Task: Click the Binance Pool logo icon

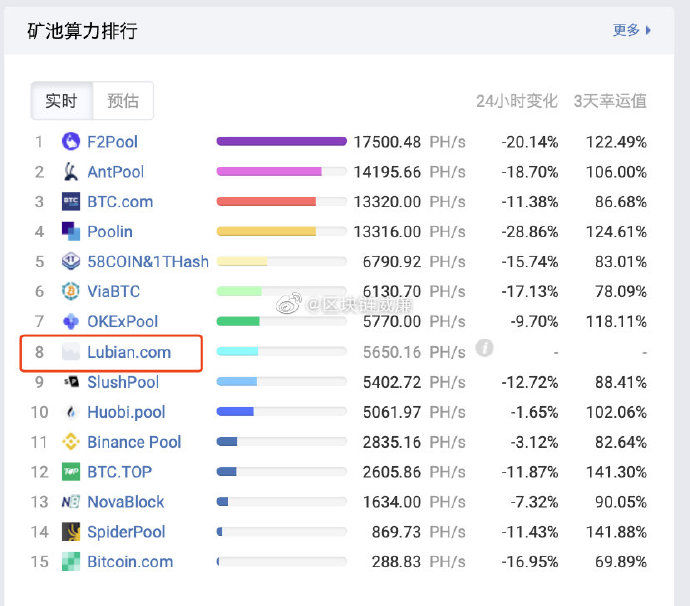Action: (71, 442)
